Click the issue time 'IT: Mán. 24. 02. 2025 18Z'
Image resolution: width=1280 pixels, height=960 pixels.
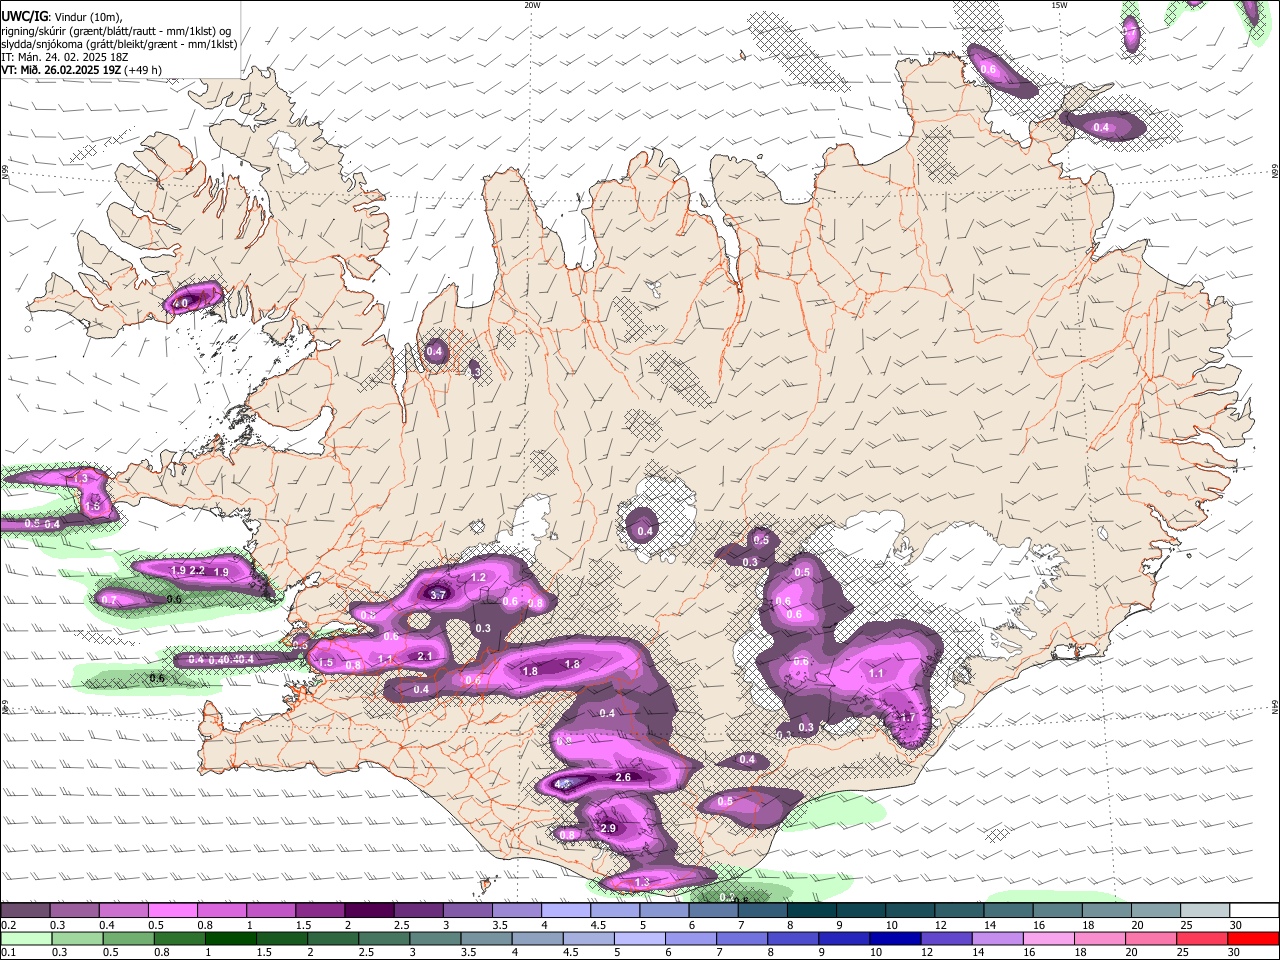(64, 57)
